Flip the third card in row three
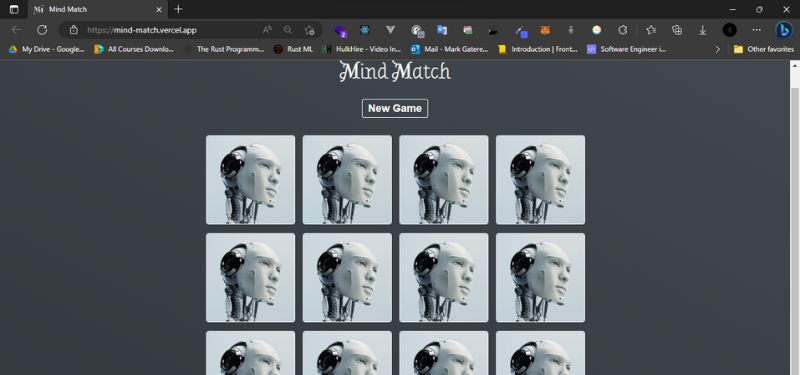This screenshot has width=800, height=375. coord(443,353)
